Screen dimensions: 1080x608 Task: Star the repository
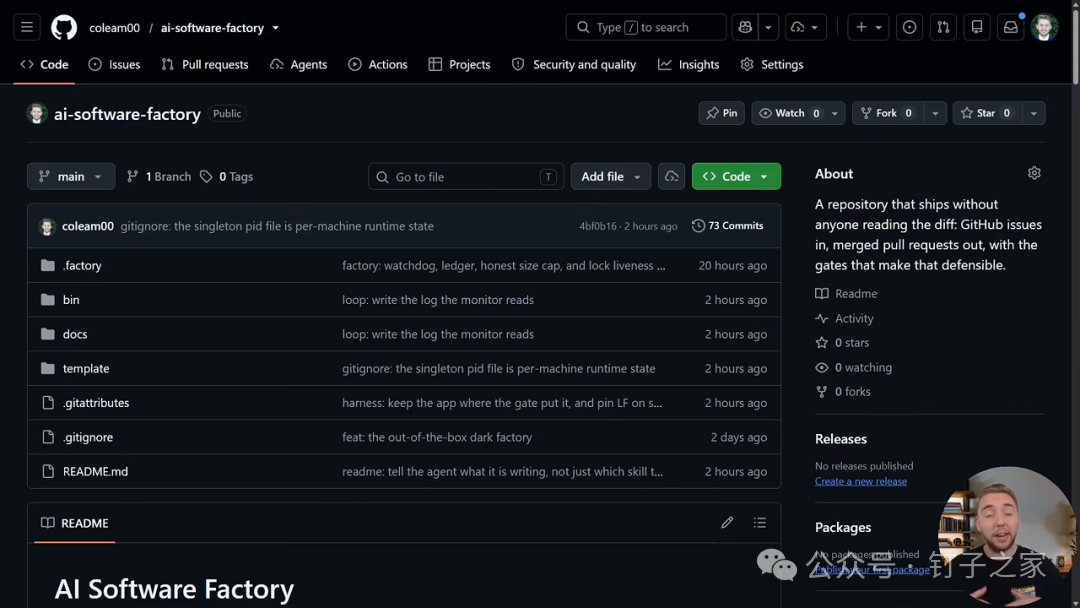pos(988,113)
